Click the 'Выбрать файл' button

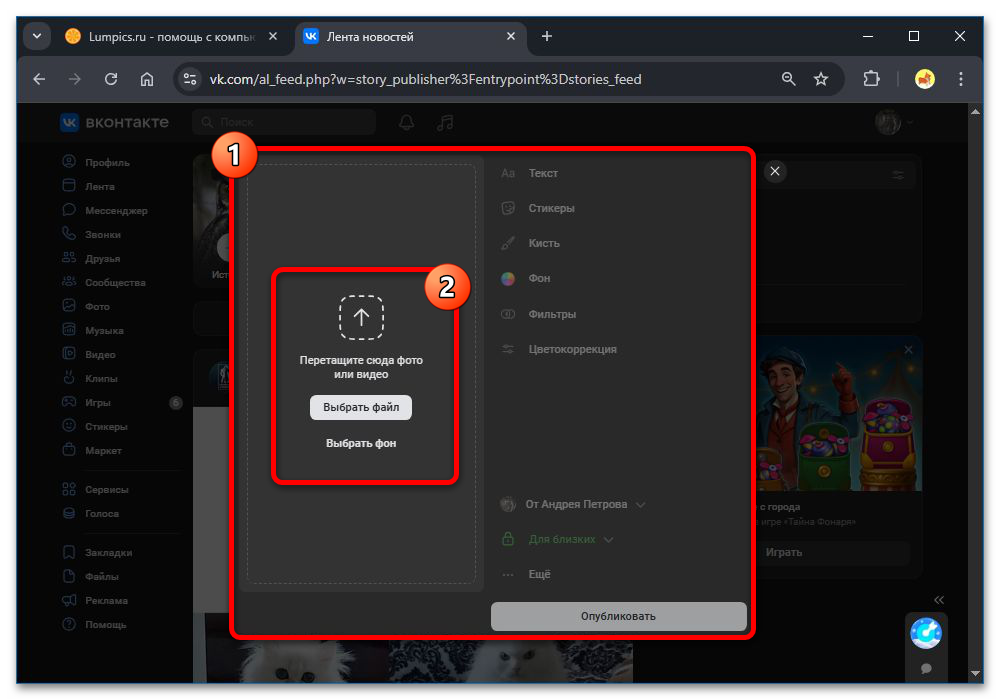click(x=361, y=407)
